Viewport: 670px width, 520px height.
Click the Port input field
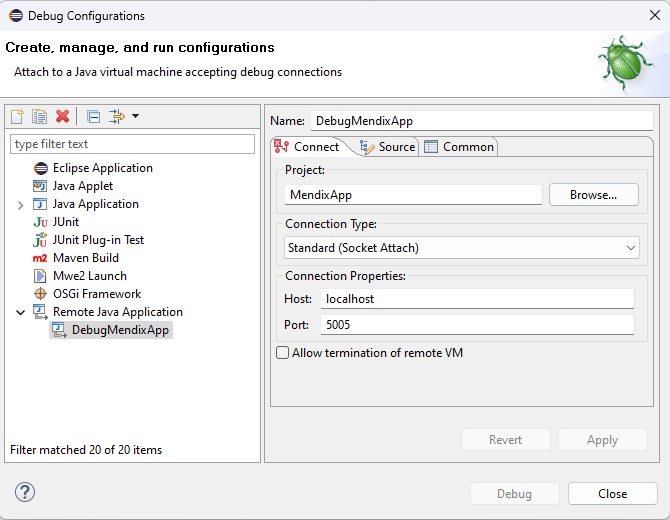tap(477, 325)
